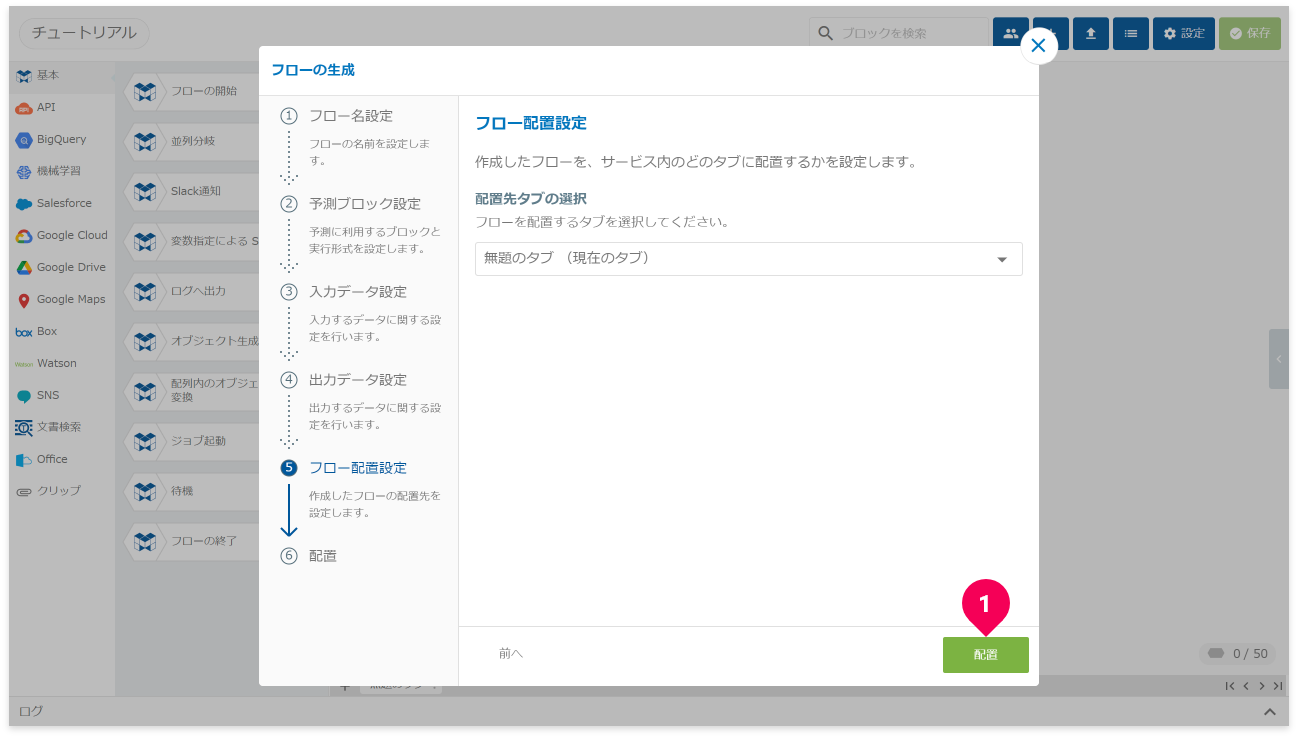Open the 基本 block category
Screen dimensions: 1298x738
click(62, 75)
